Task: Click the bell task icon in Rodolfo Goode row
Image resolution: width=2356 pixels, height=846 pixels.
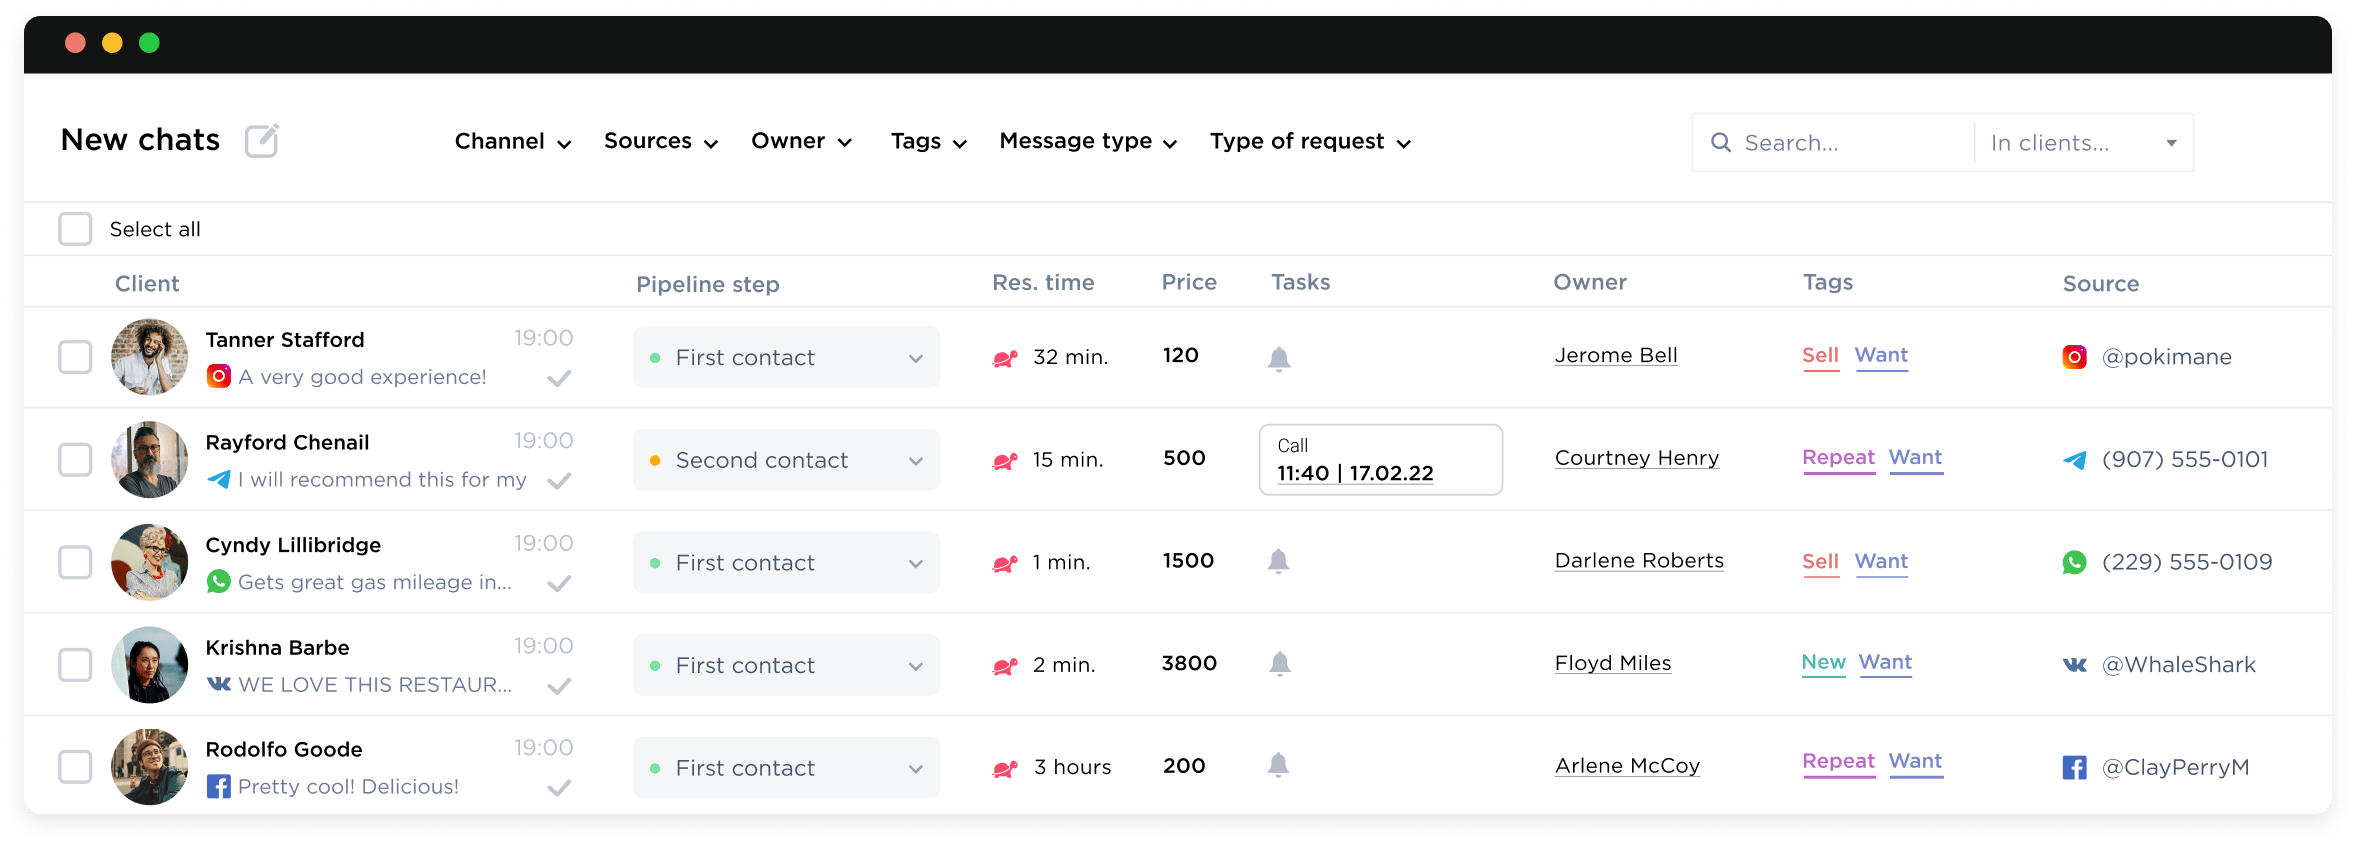Action: (1278, 765)
